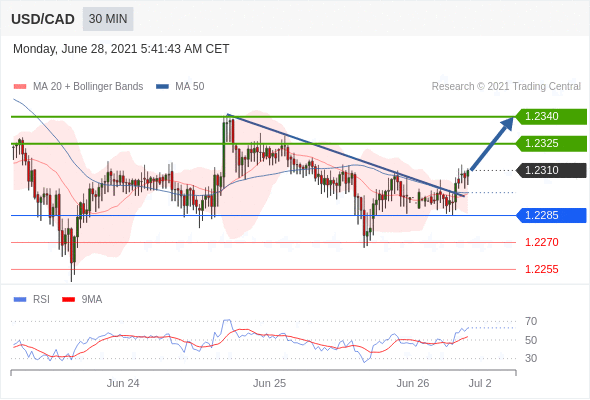Click the Research © 2021 Trading Central credit

[506, 87]
